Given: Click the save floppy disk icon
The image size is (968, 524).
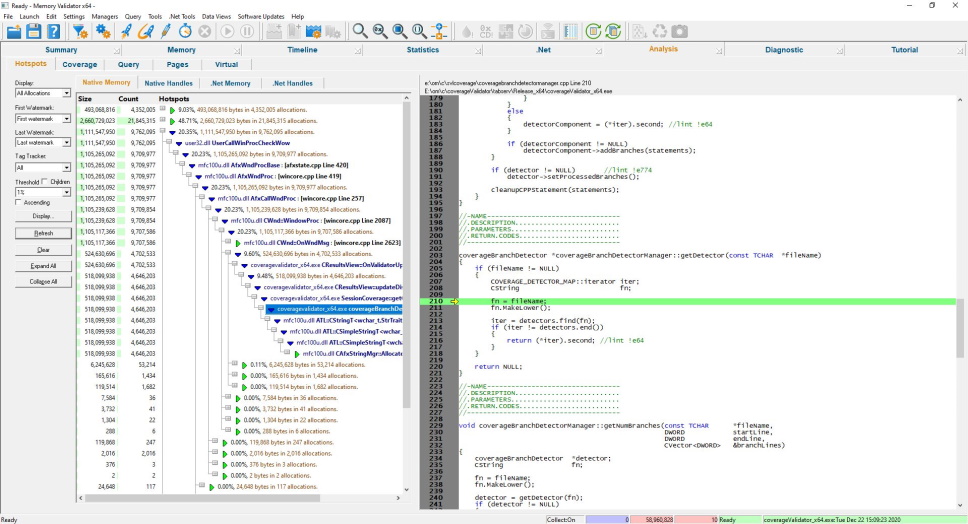Looking at the screenshot, I should [33, 31].
